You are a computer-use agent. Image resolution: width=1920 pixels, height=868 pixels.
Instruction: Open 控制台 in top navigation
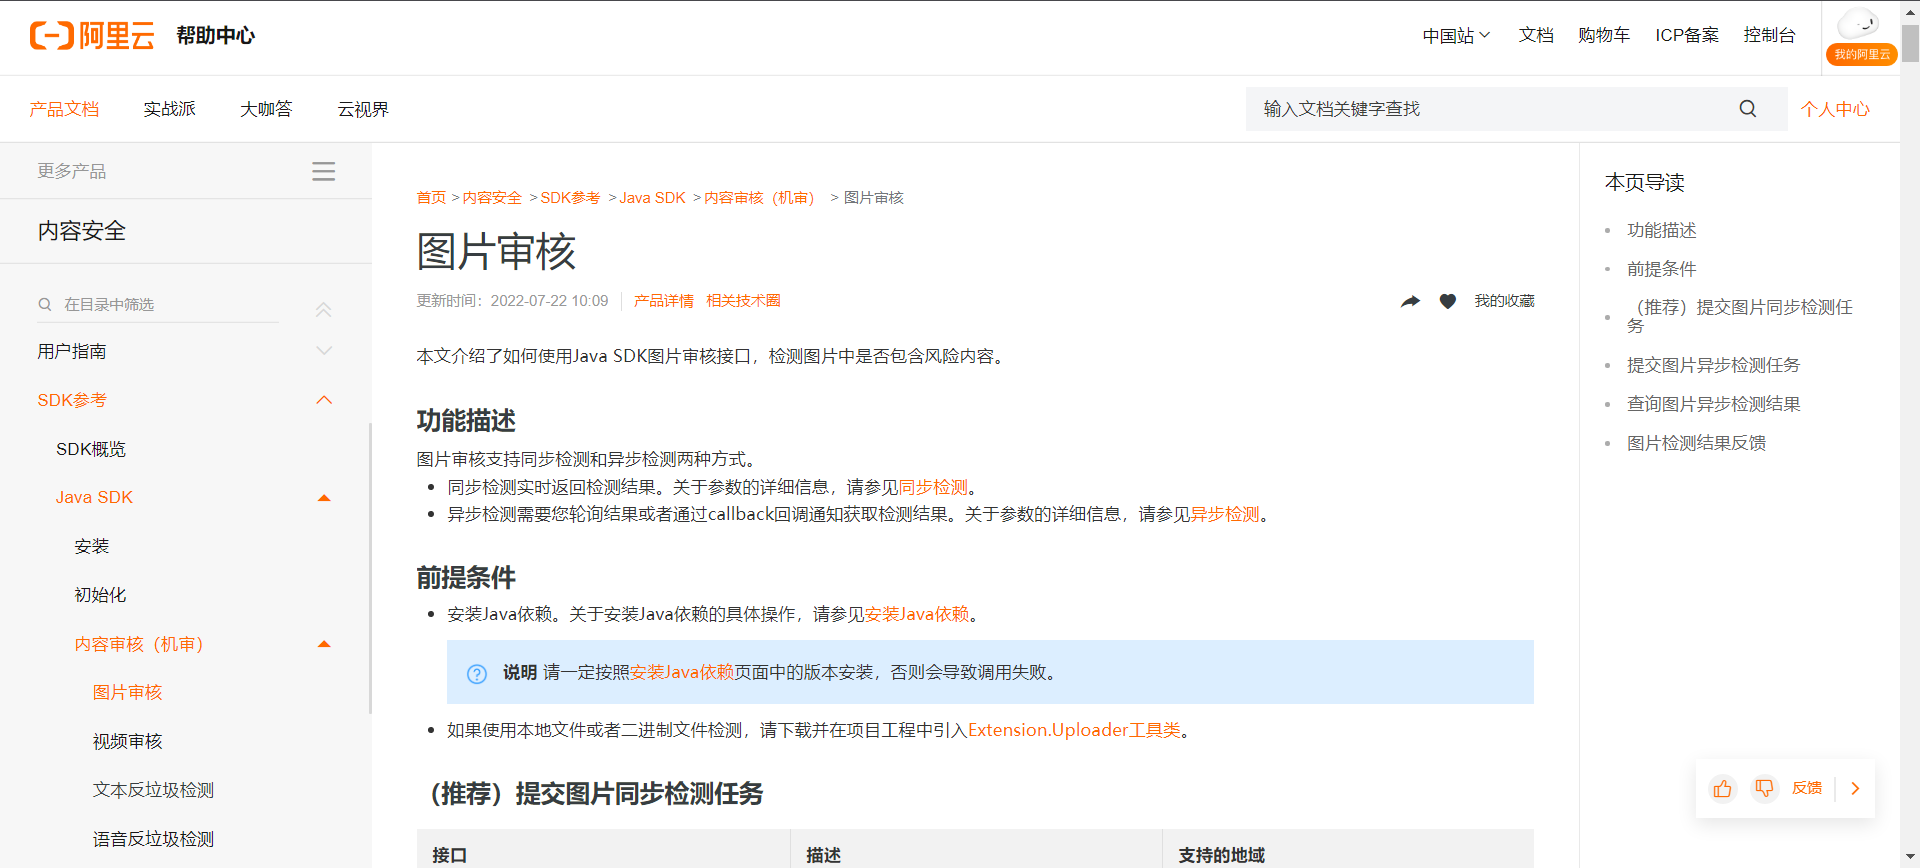coord(1769,35)
